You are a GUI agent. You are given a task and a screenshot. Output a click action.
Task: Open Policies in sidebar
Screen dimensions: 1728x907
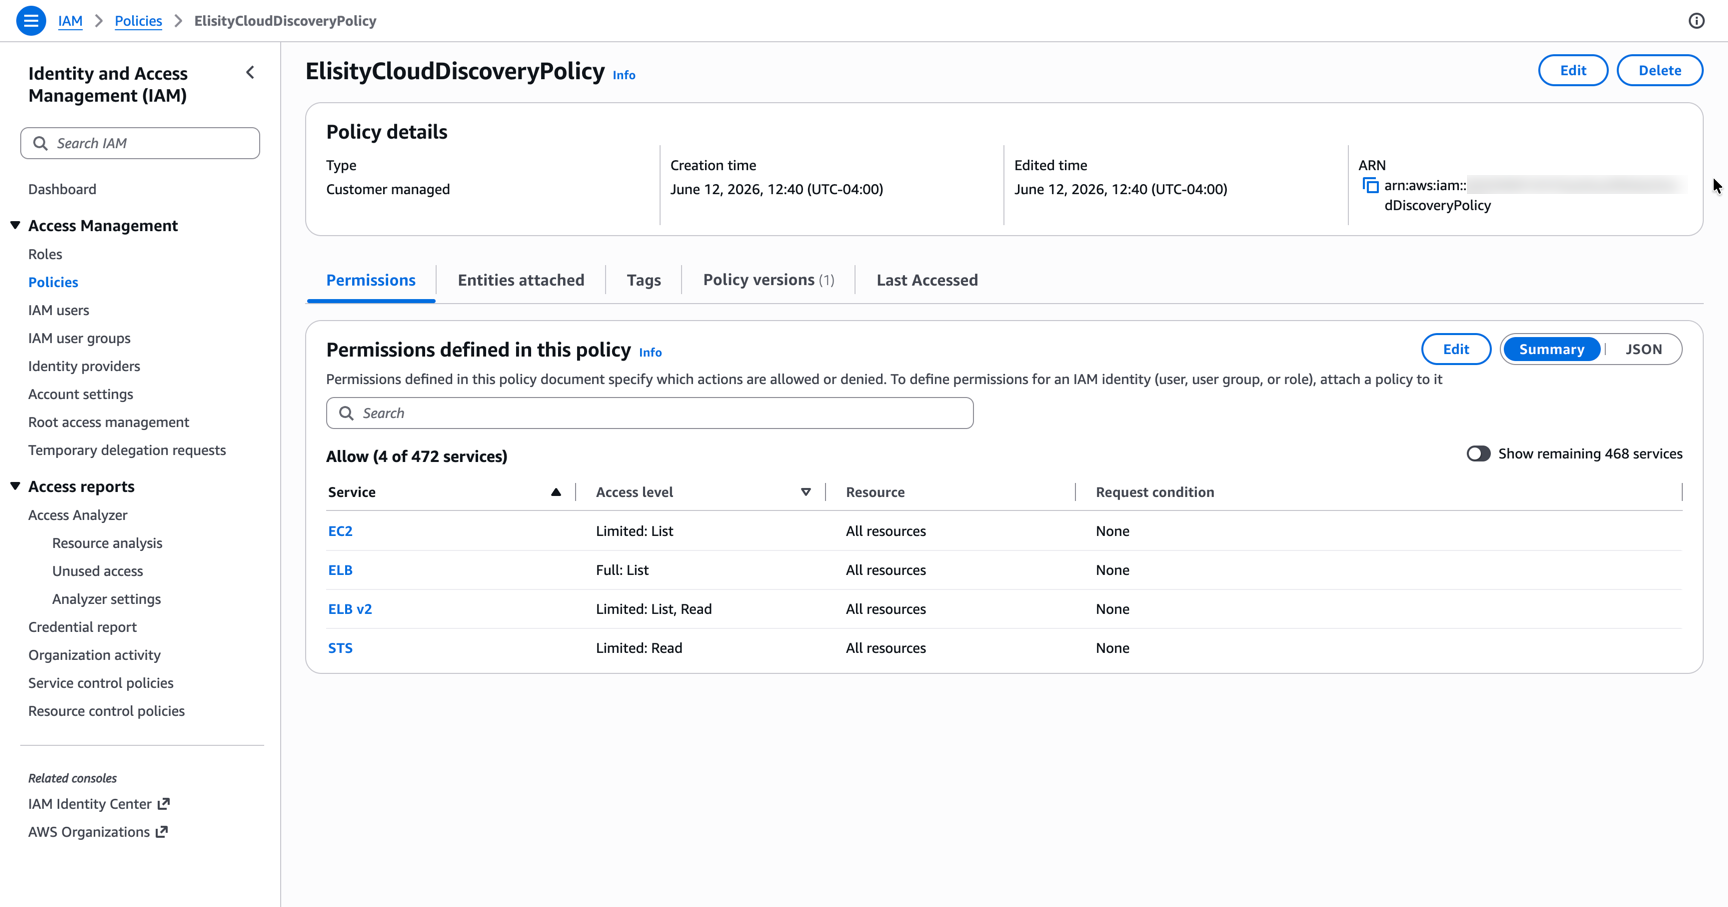click(53, 282)
